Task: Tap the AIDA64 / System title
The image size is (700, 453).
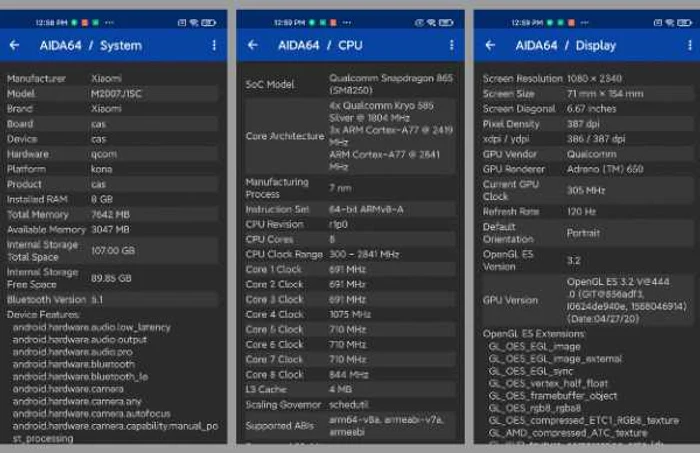Action: pos(91,45)
